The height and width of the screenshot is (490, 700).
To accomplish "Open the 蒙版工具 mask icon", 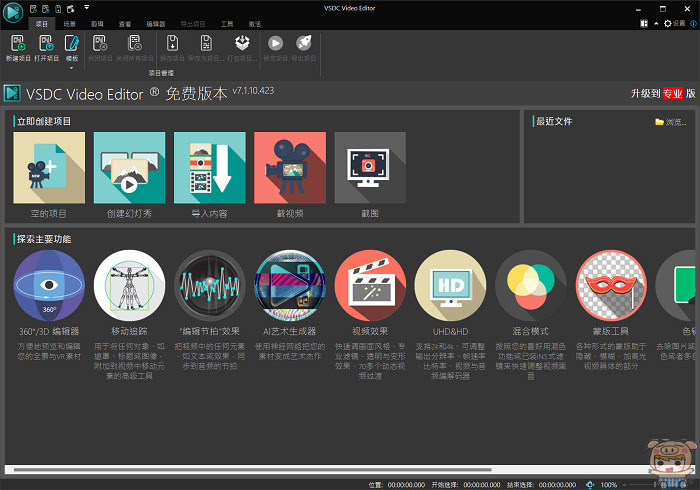I will coord(611,286).
